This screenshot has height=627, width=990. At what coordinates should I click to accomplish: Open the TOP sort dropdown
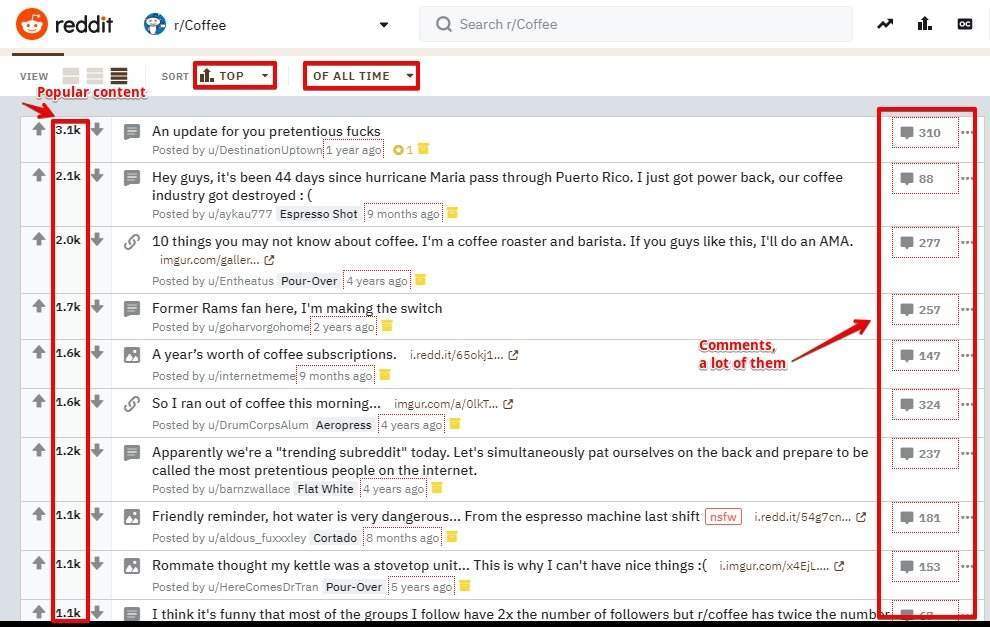234,74
